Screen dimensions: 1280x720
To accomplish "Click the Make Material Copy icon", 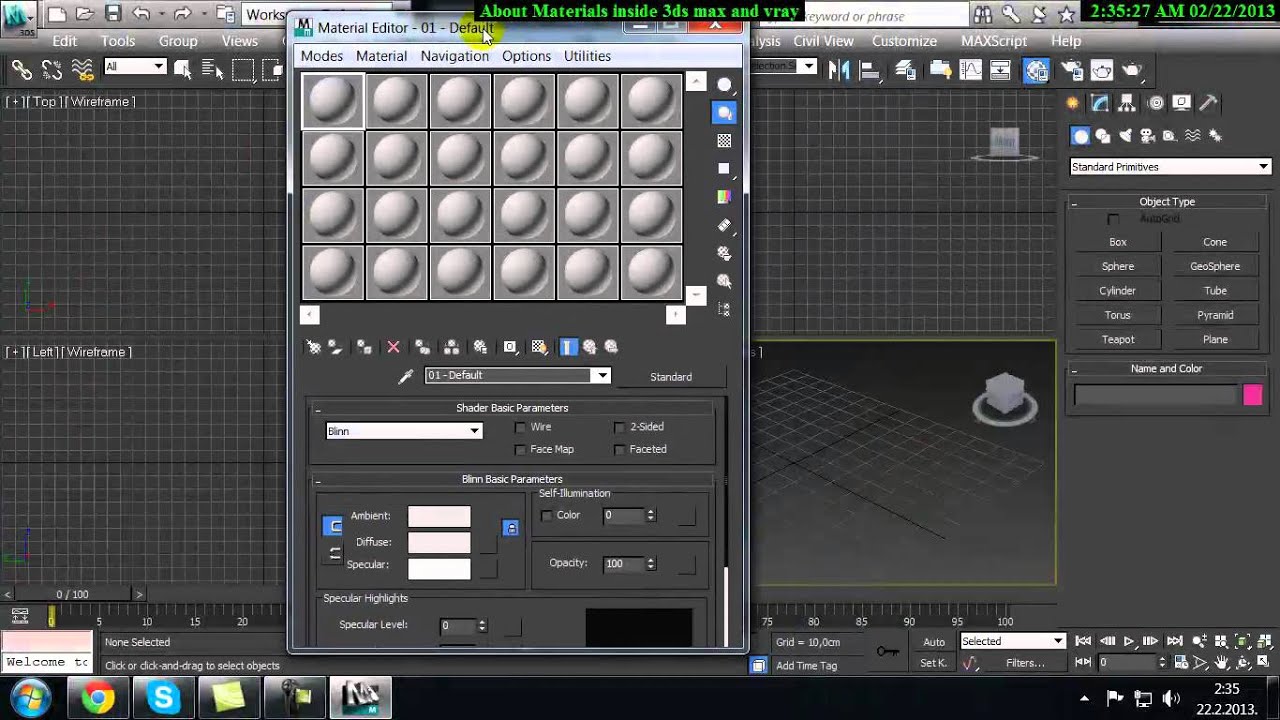I will tap(422, 347).
